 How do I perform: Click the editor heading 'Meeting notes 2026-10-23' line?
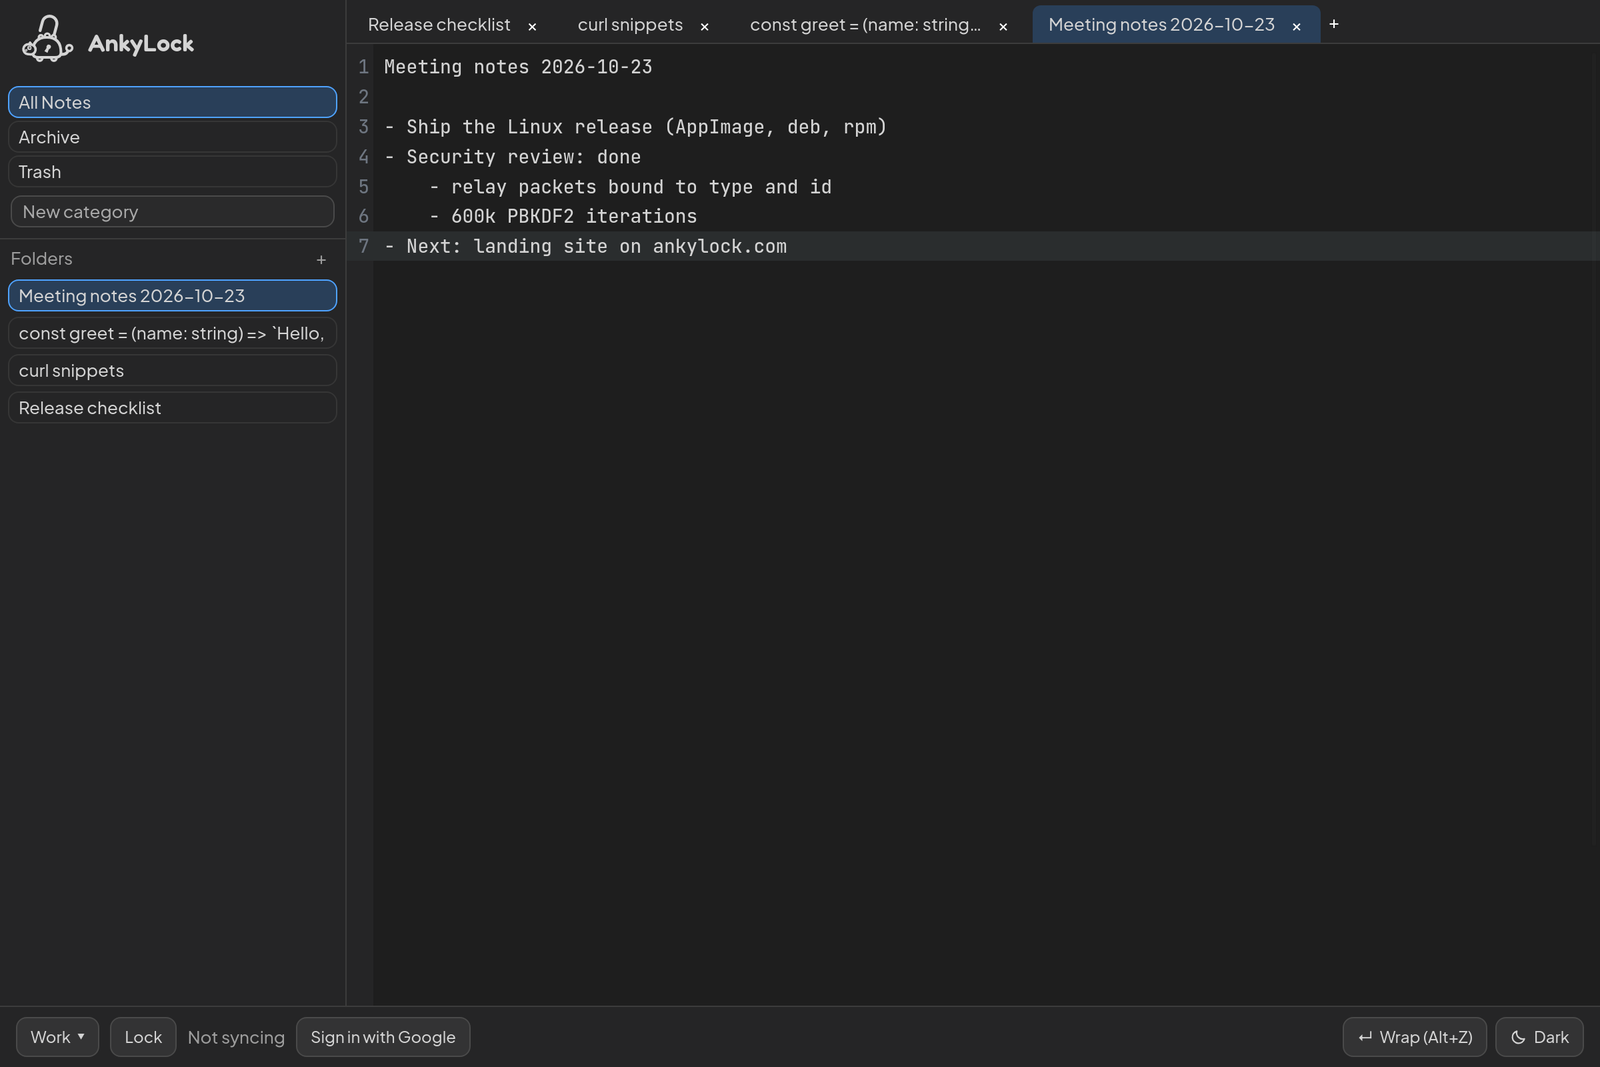click(x=518, y=67)
